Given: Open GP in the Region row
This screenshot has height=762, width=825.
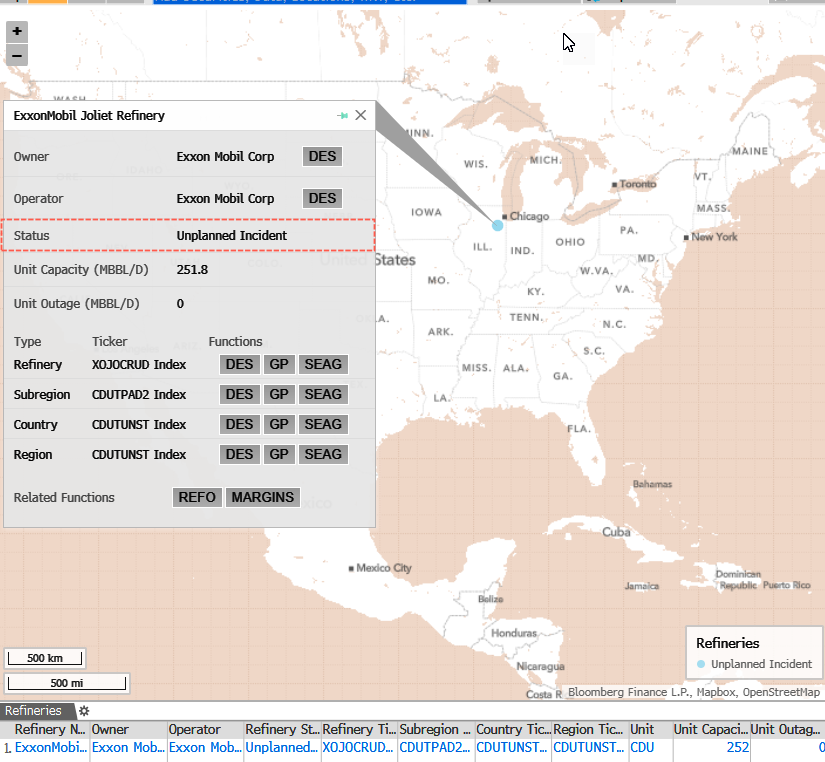Looking at the screenshot, I should tap(279, 454).
